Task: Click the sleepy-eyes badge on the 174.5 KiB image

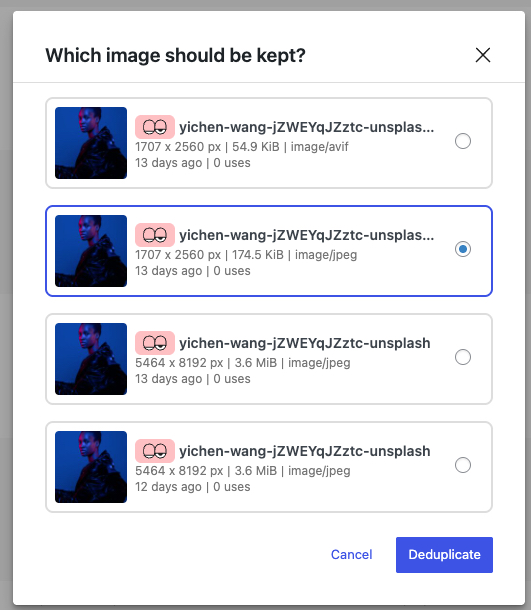Action: pos(155,235)
